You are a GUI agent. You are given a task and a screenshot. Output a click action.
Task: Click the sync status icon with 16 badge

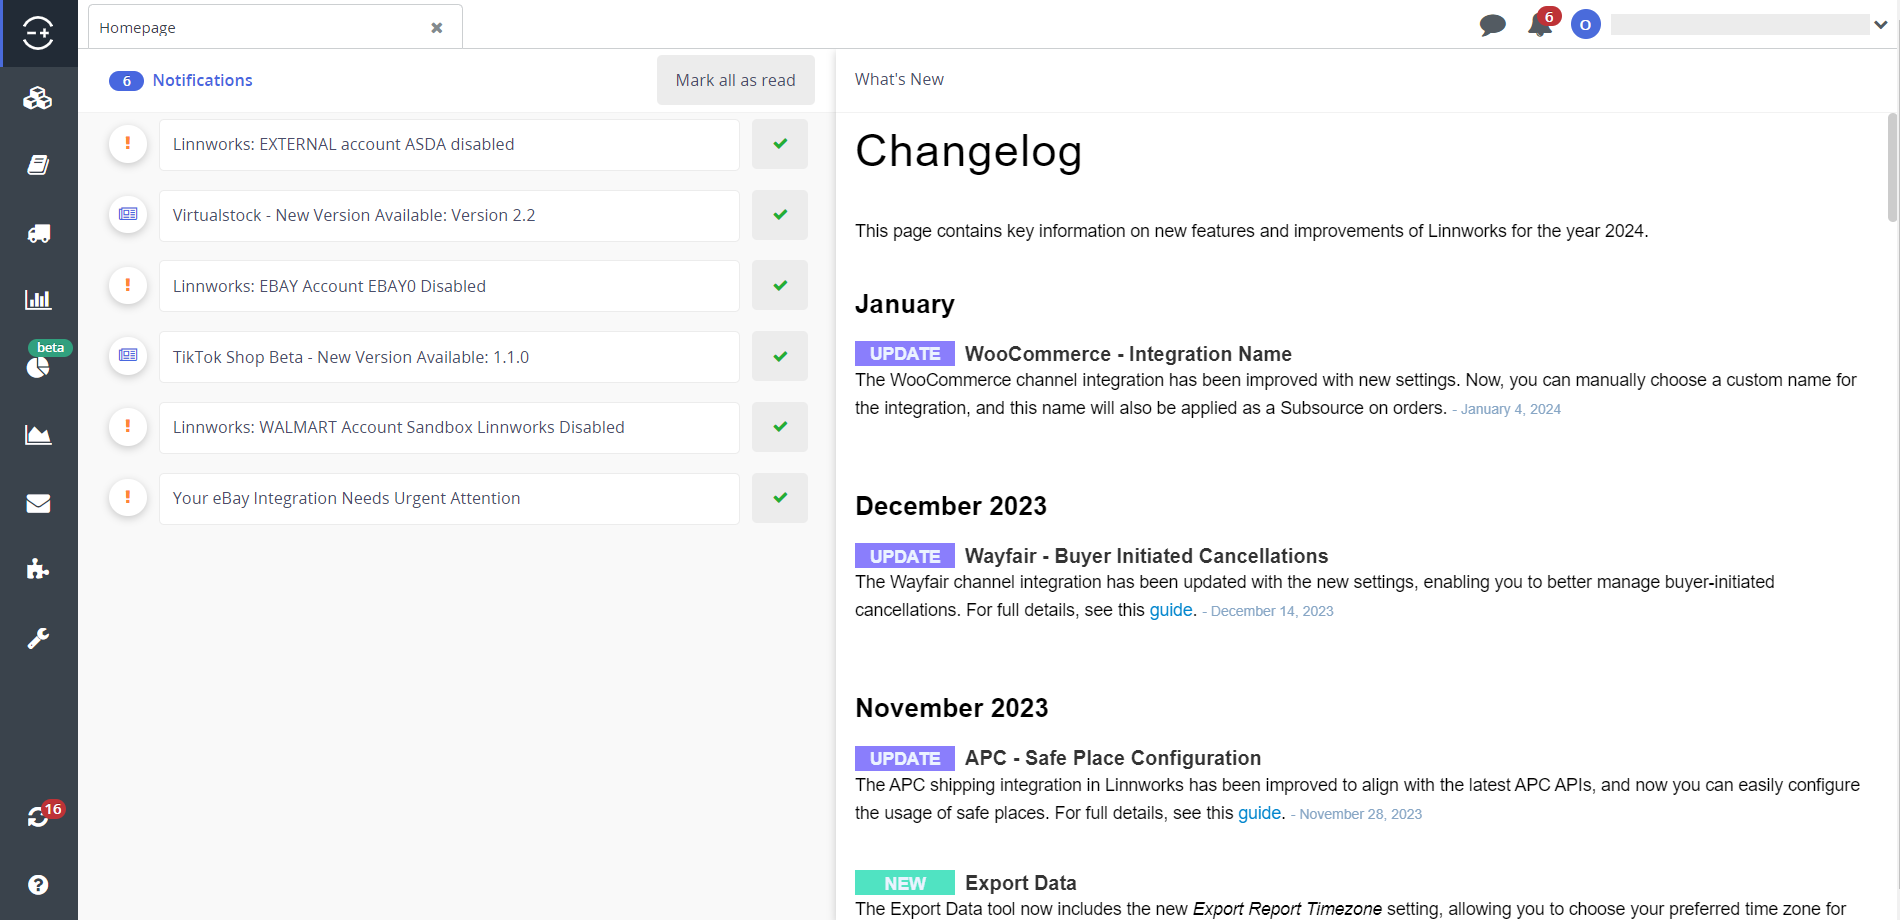tap(39, 817)
